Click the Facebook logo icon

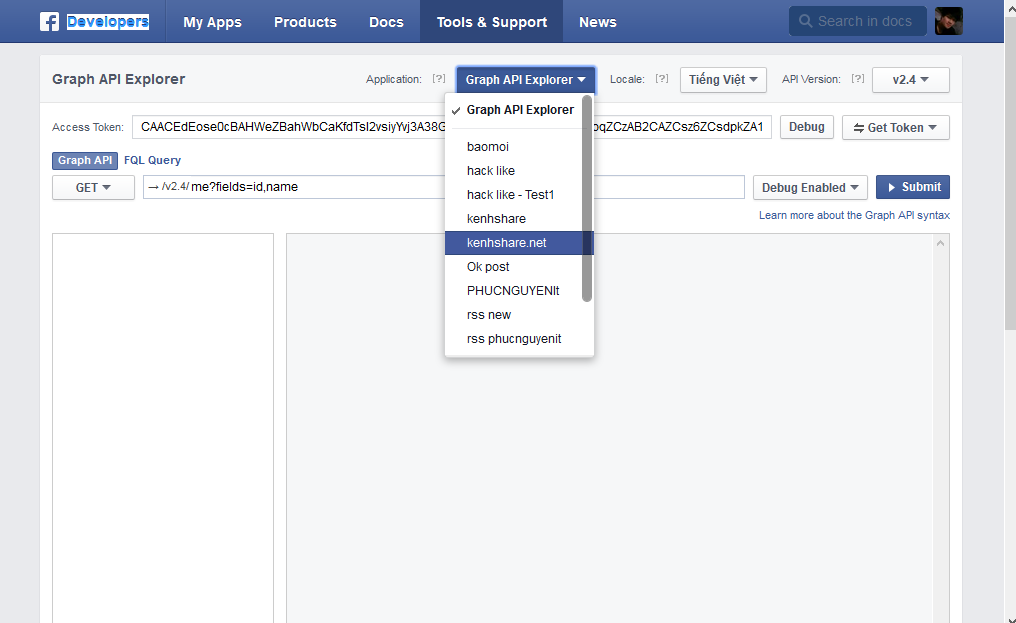point(49,21)
